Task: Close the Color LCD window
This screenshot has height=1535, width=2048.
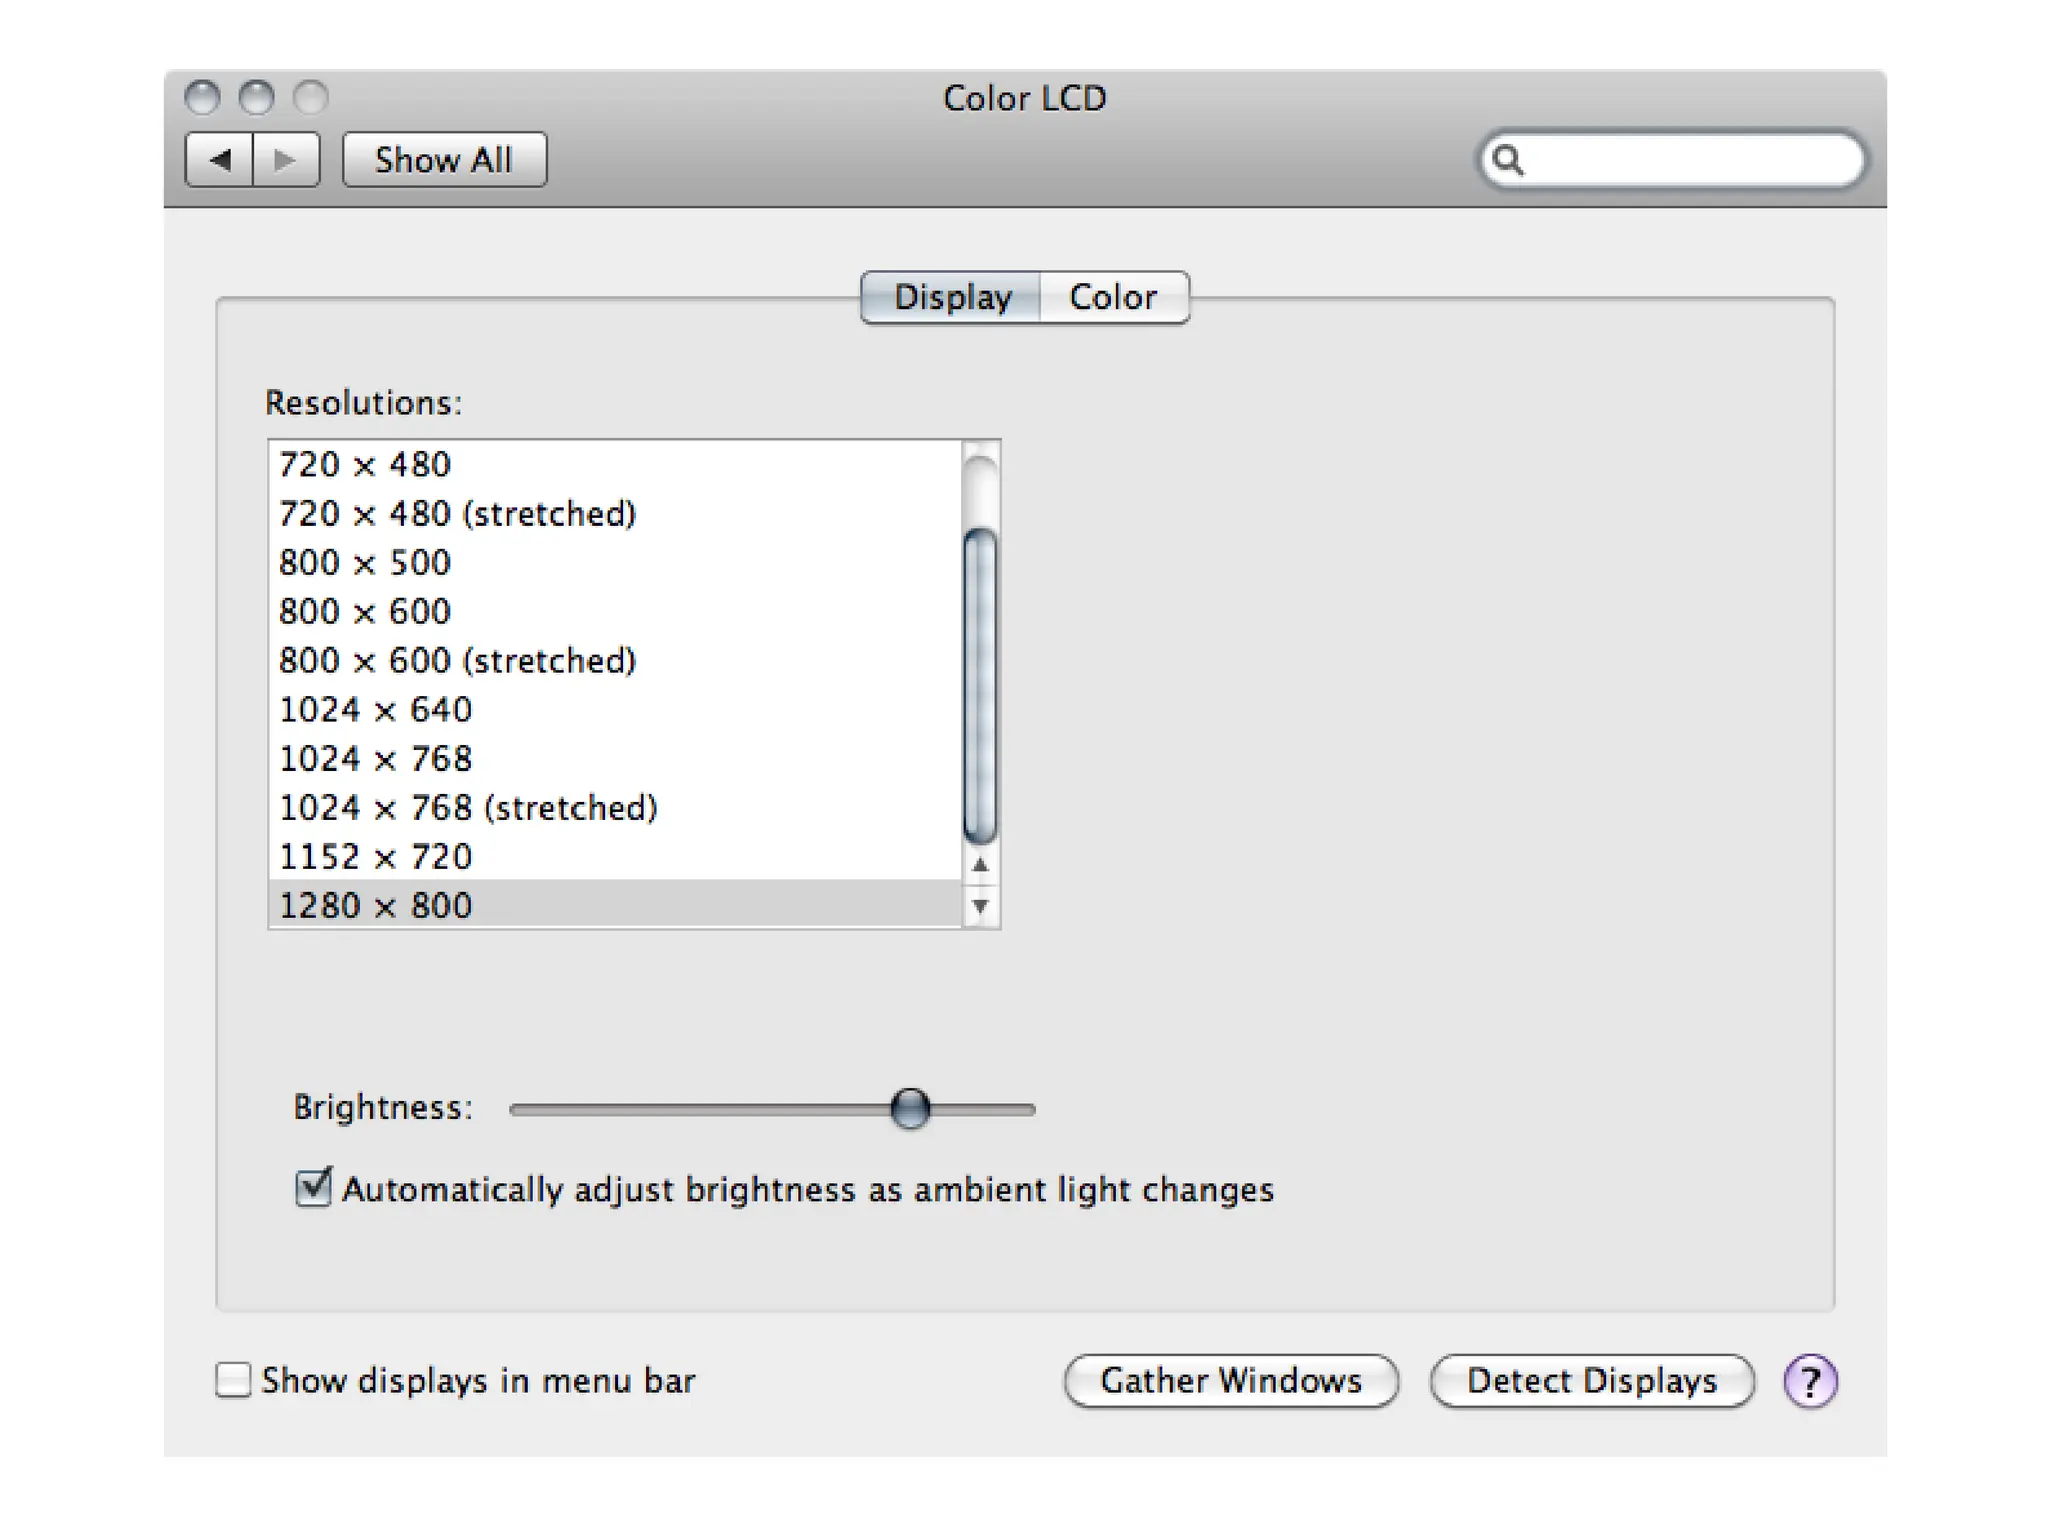Action: (203, 98)
